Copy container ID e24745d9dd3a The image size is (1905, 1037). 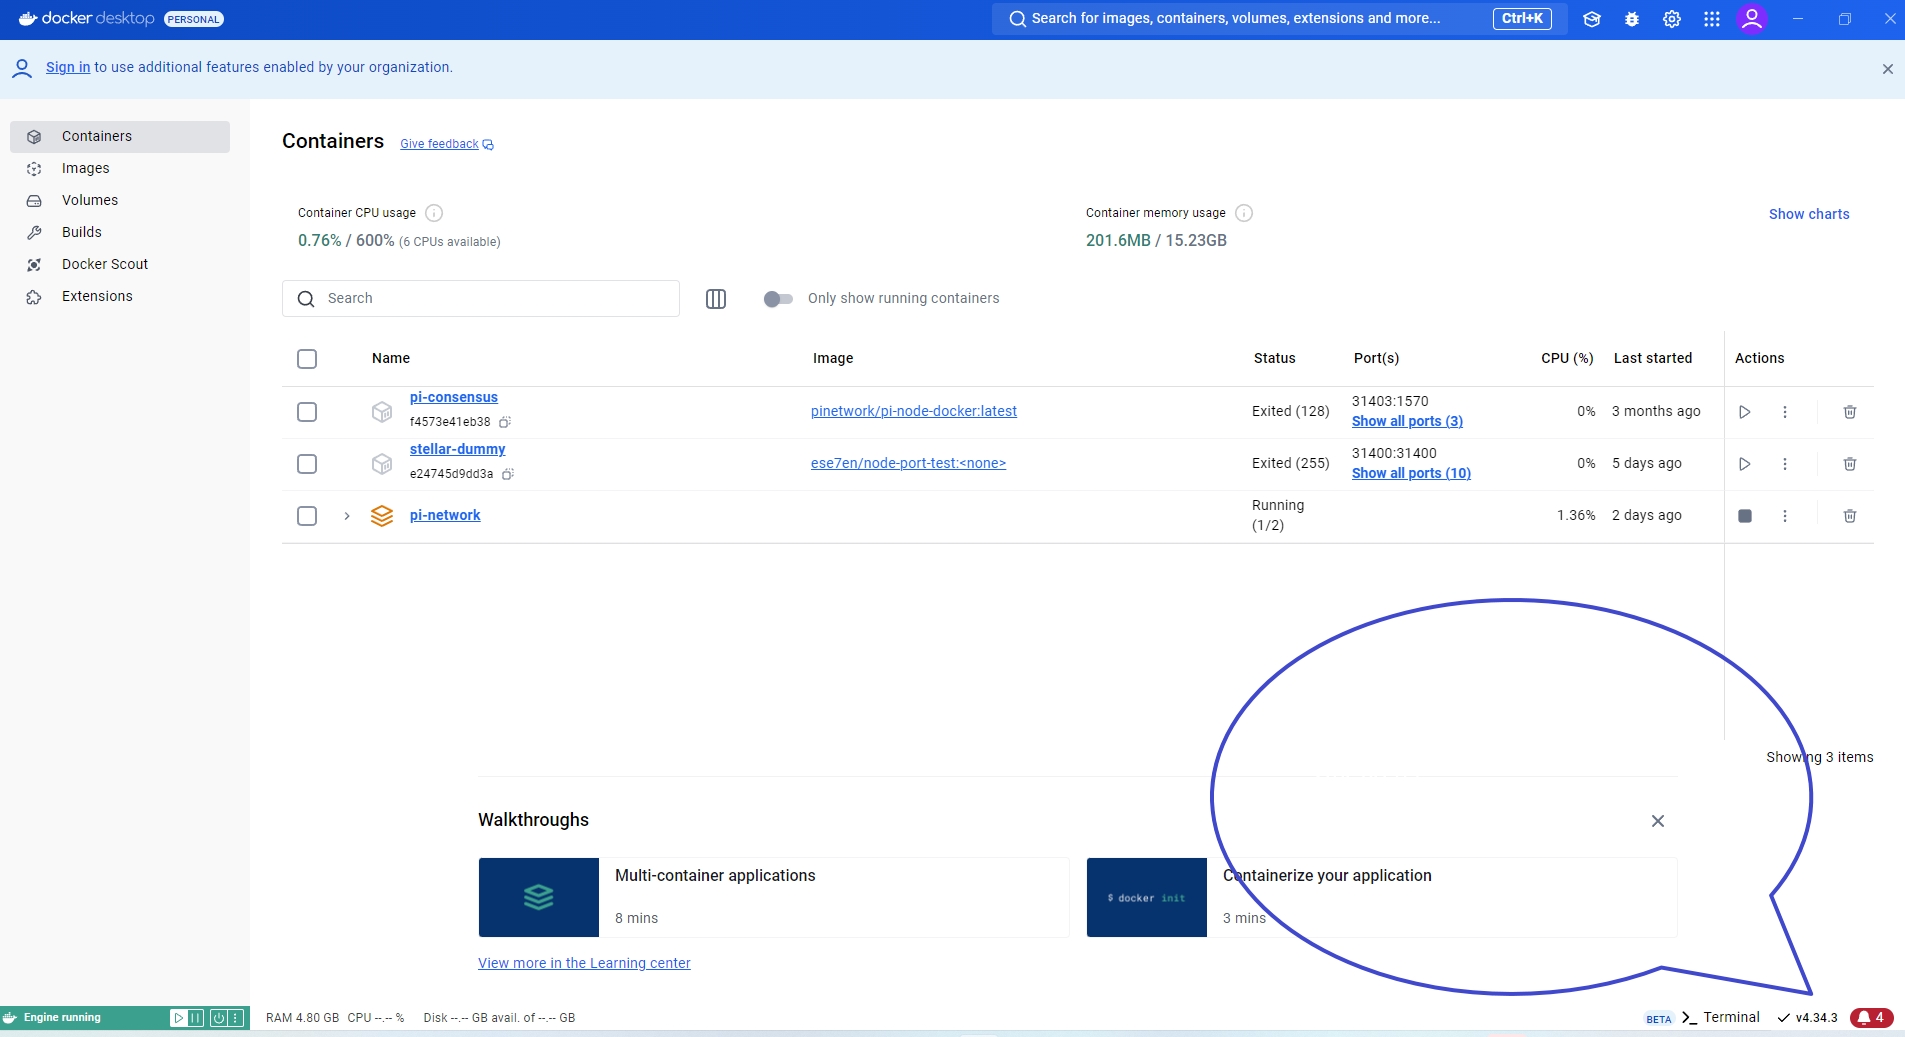508,474
